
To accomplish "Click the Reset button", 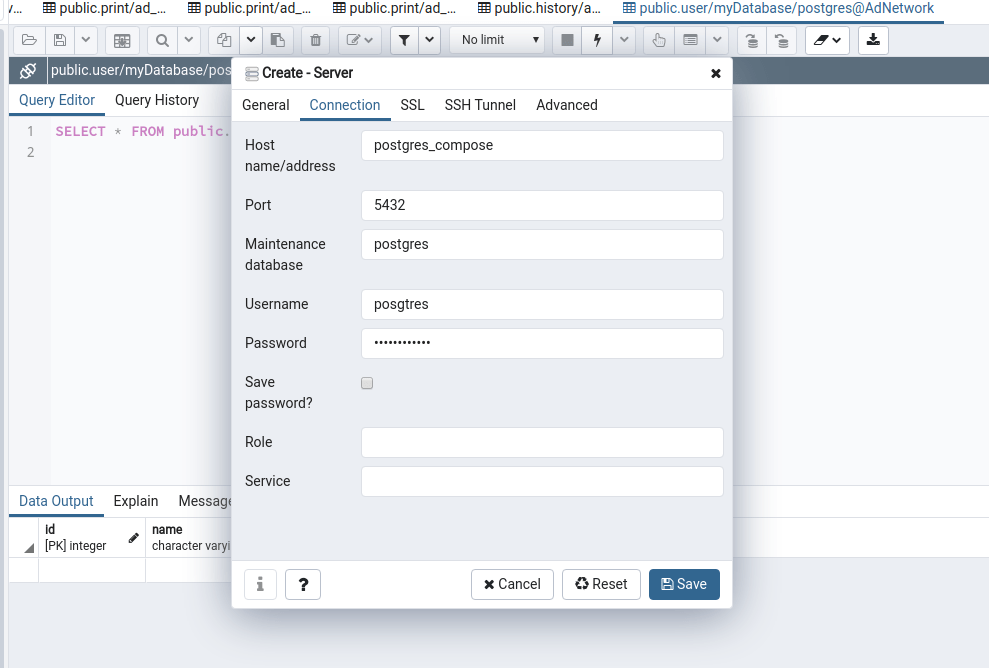I will pos(601,584).
